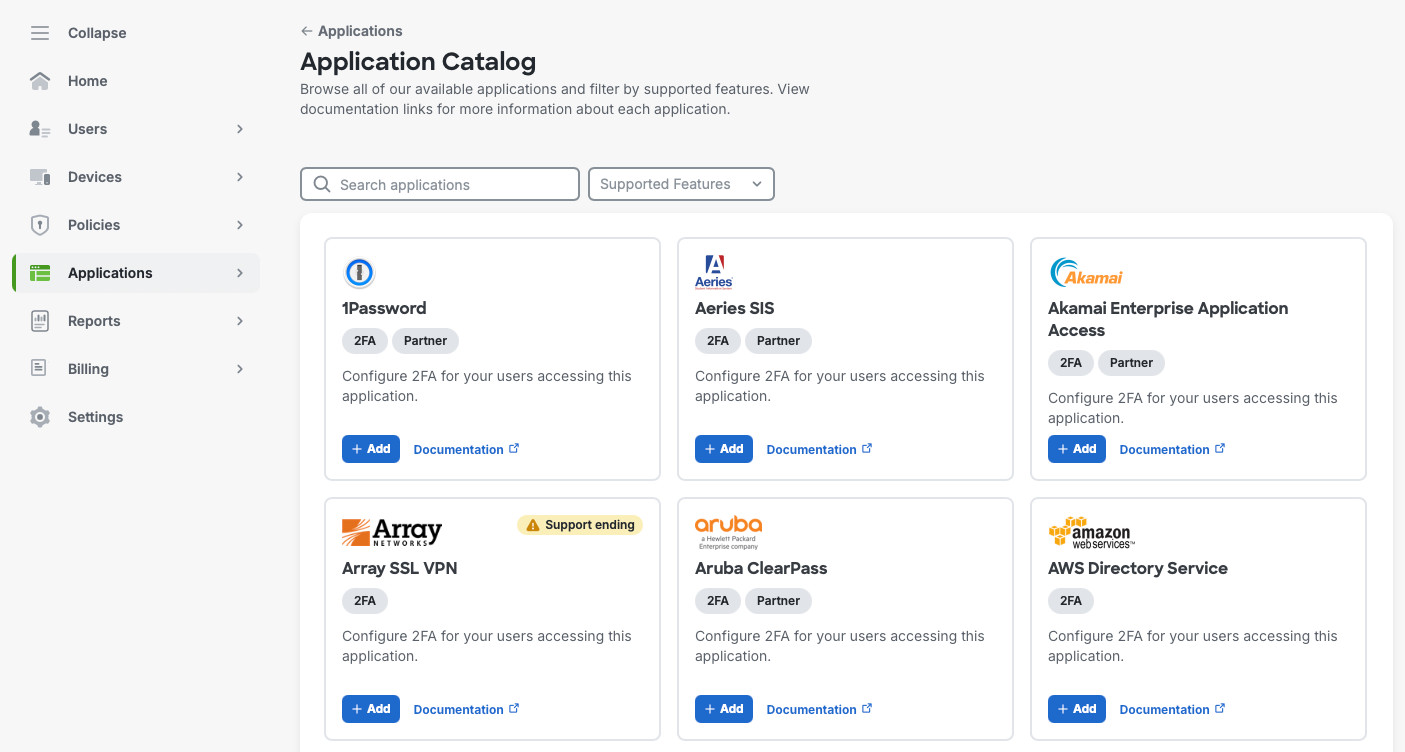Viewport: 1405px width, 752px height.
Task: Click the Amazon Web Services logo
Action: tap(1089, 530)
